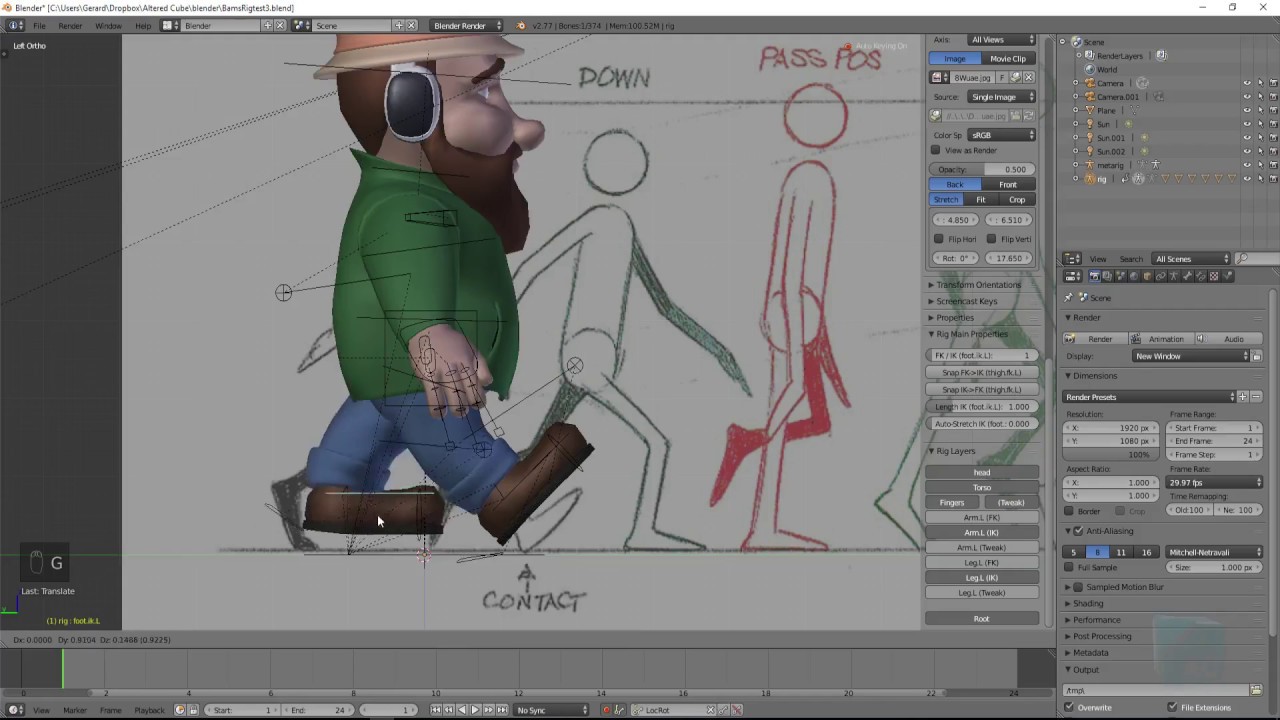Image resolution: width=1280 pixels, height=720 pixels.
Task: Open the No Sync playback dropdown
Action: pyautogui.click(x=551, y=710)
